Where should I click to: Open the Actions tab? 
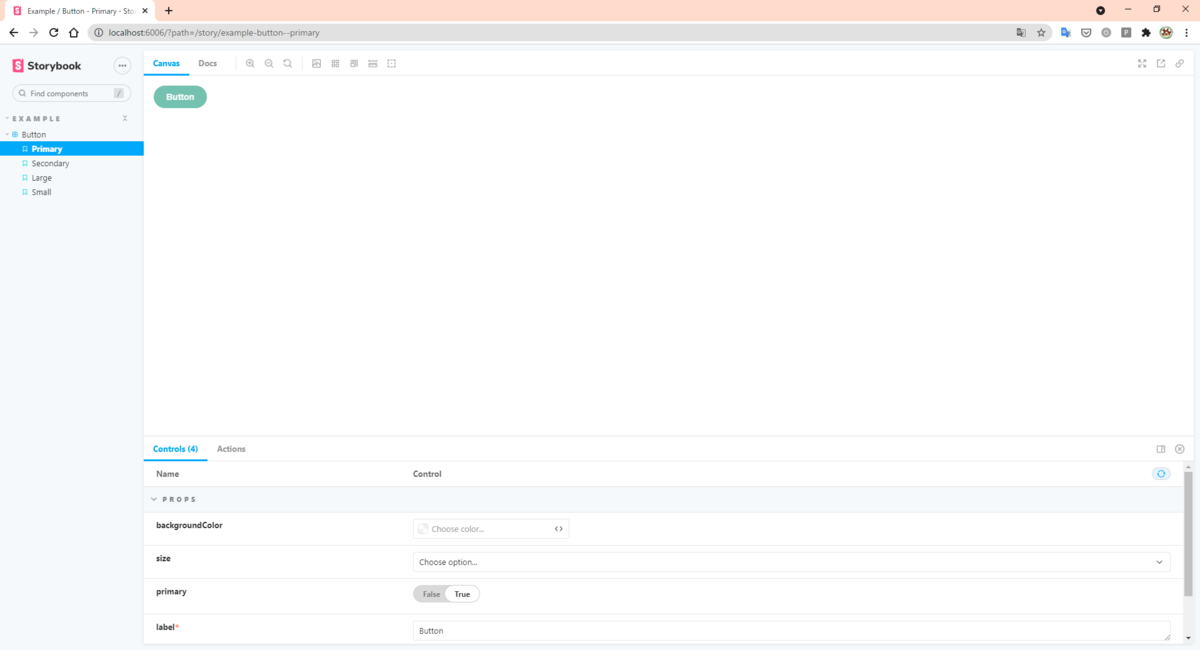pyautogui.click(x=231, y=449)
